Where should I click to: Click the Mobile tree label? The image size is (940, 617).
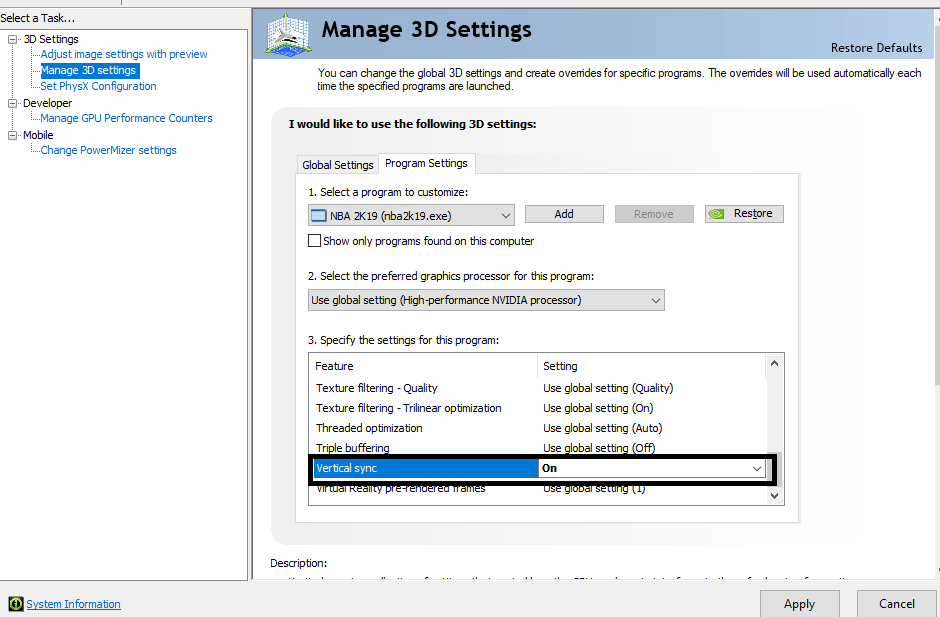pyautogui.click(x=38, y=135)
